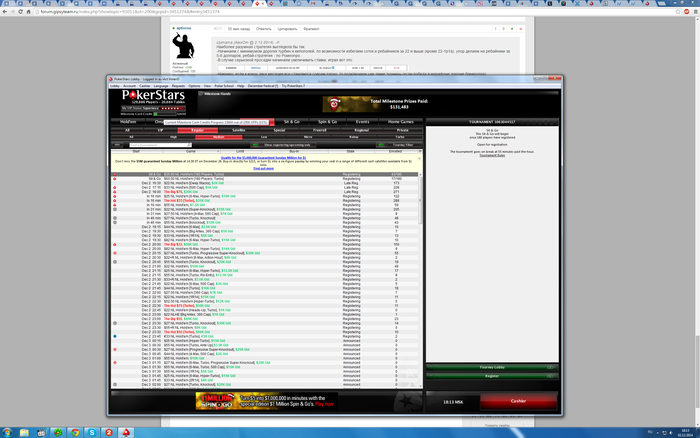
Task: Open PokerStars from the taskbar
Action: 126,432
